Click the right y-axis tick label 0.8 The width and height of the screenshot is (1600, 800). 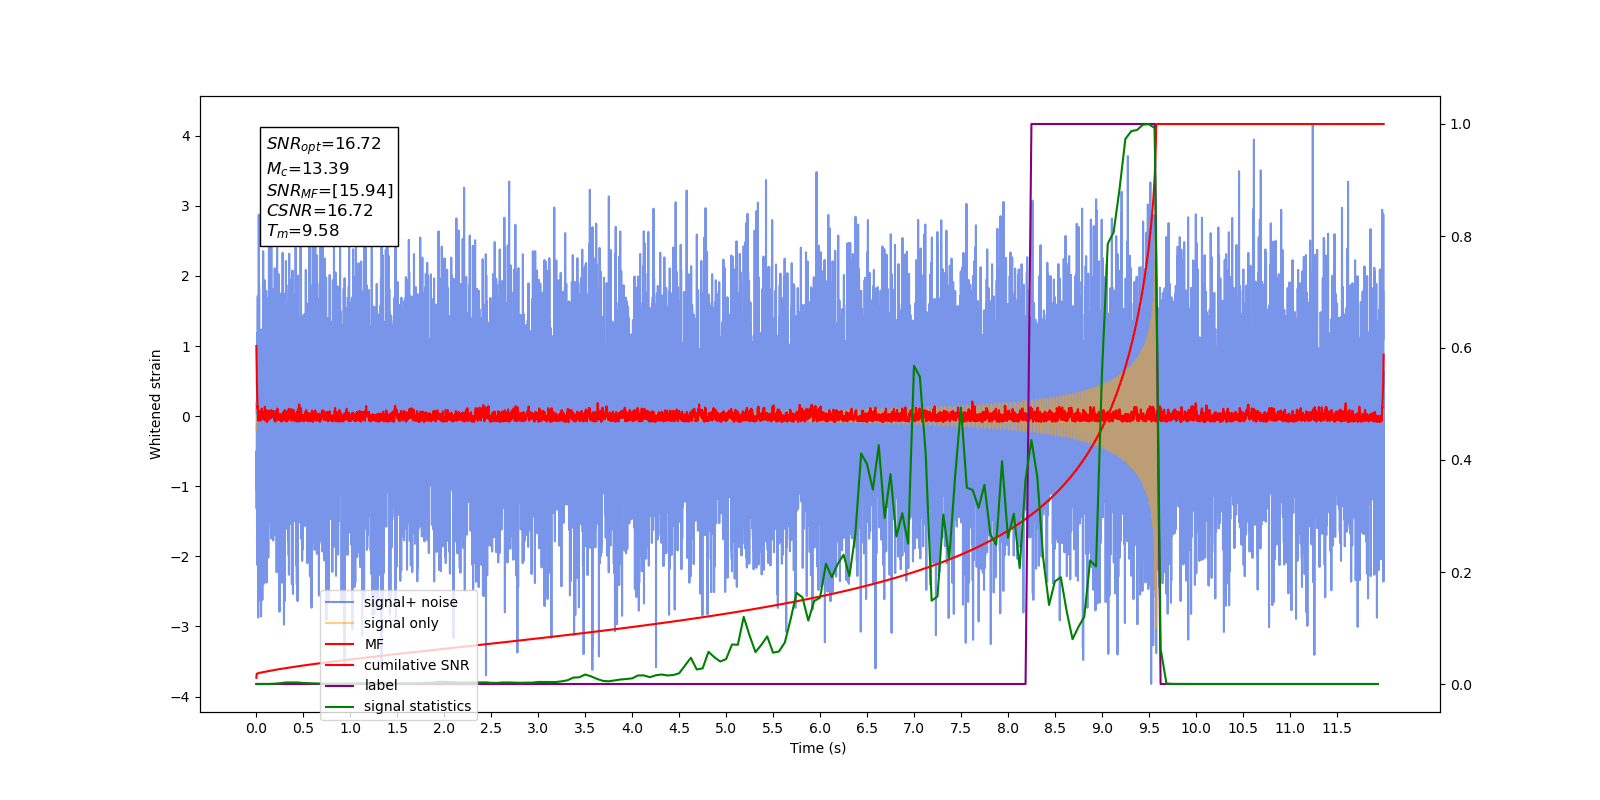(1461, 237)
